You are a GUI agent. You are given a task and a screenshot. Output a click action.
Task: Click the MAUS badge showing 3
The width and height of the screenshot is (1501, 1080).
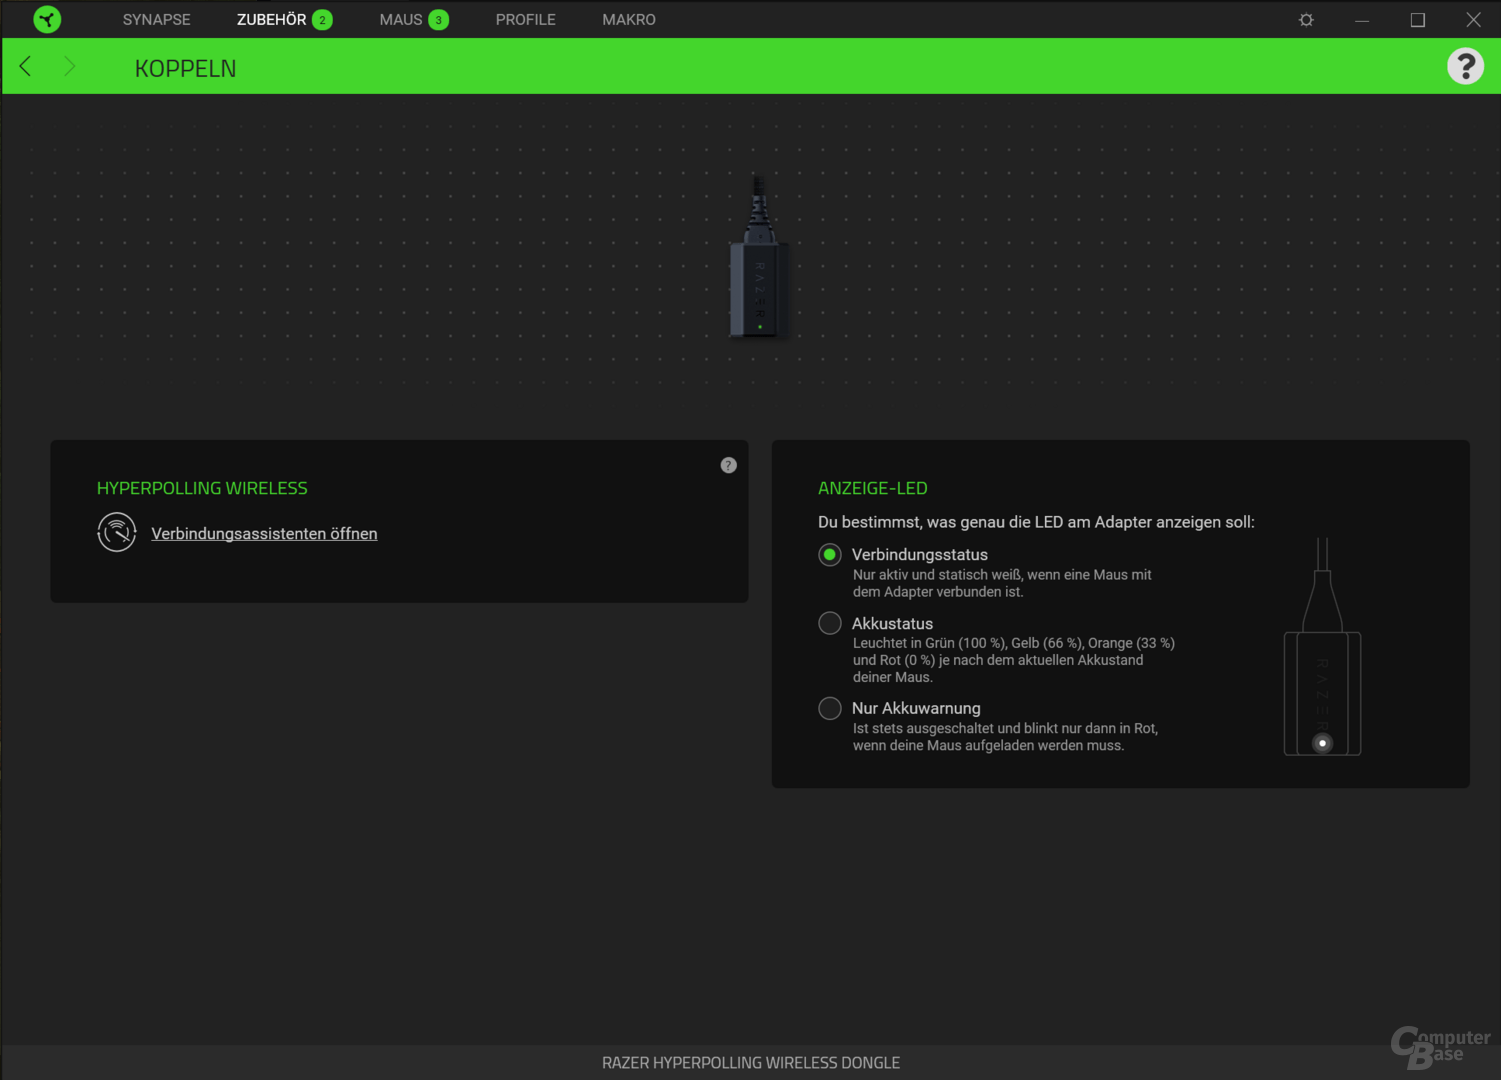coord(438,20)
